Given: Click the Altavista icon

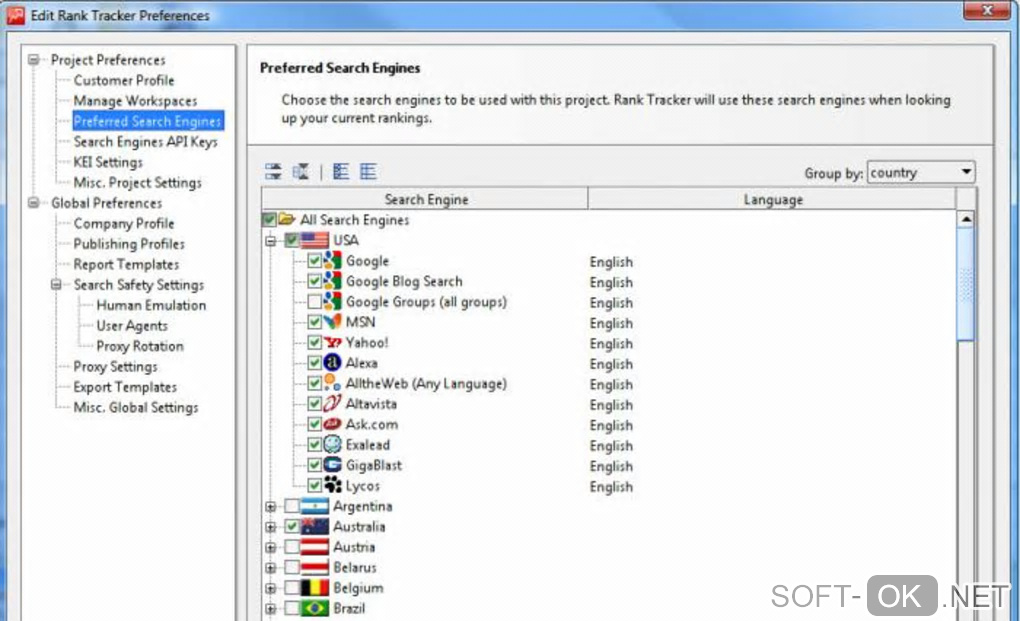Looking at the screenshot, I should coord(332,404).
